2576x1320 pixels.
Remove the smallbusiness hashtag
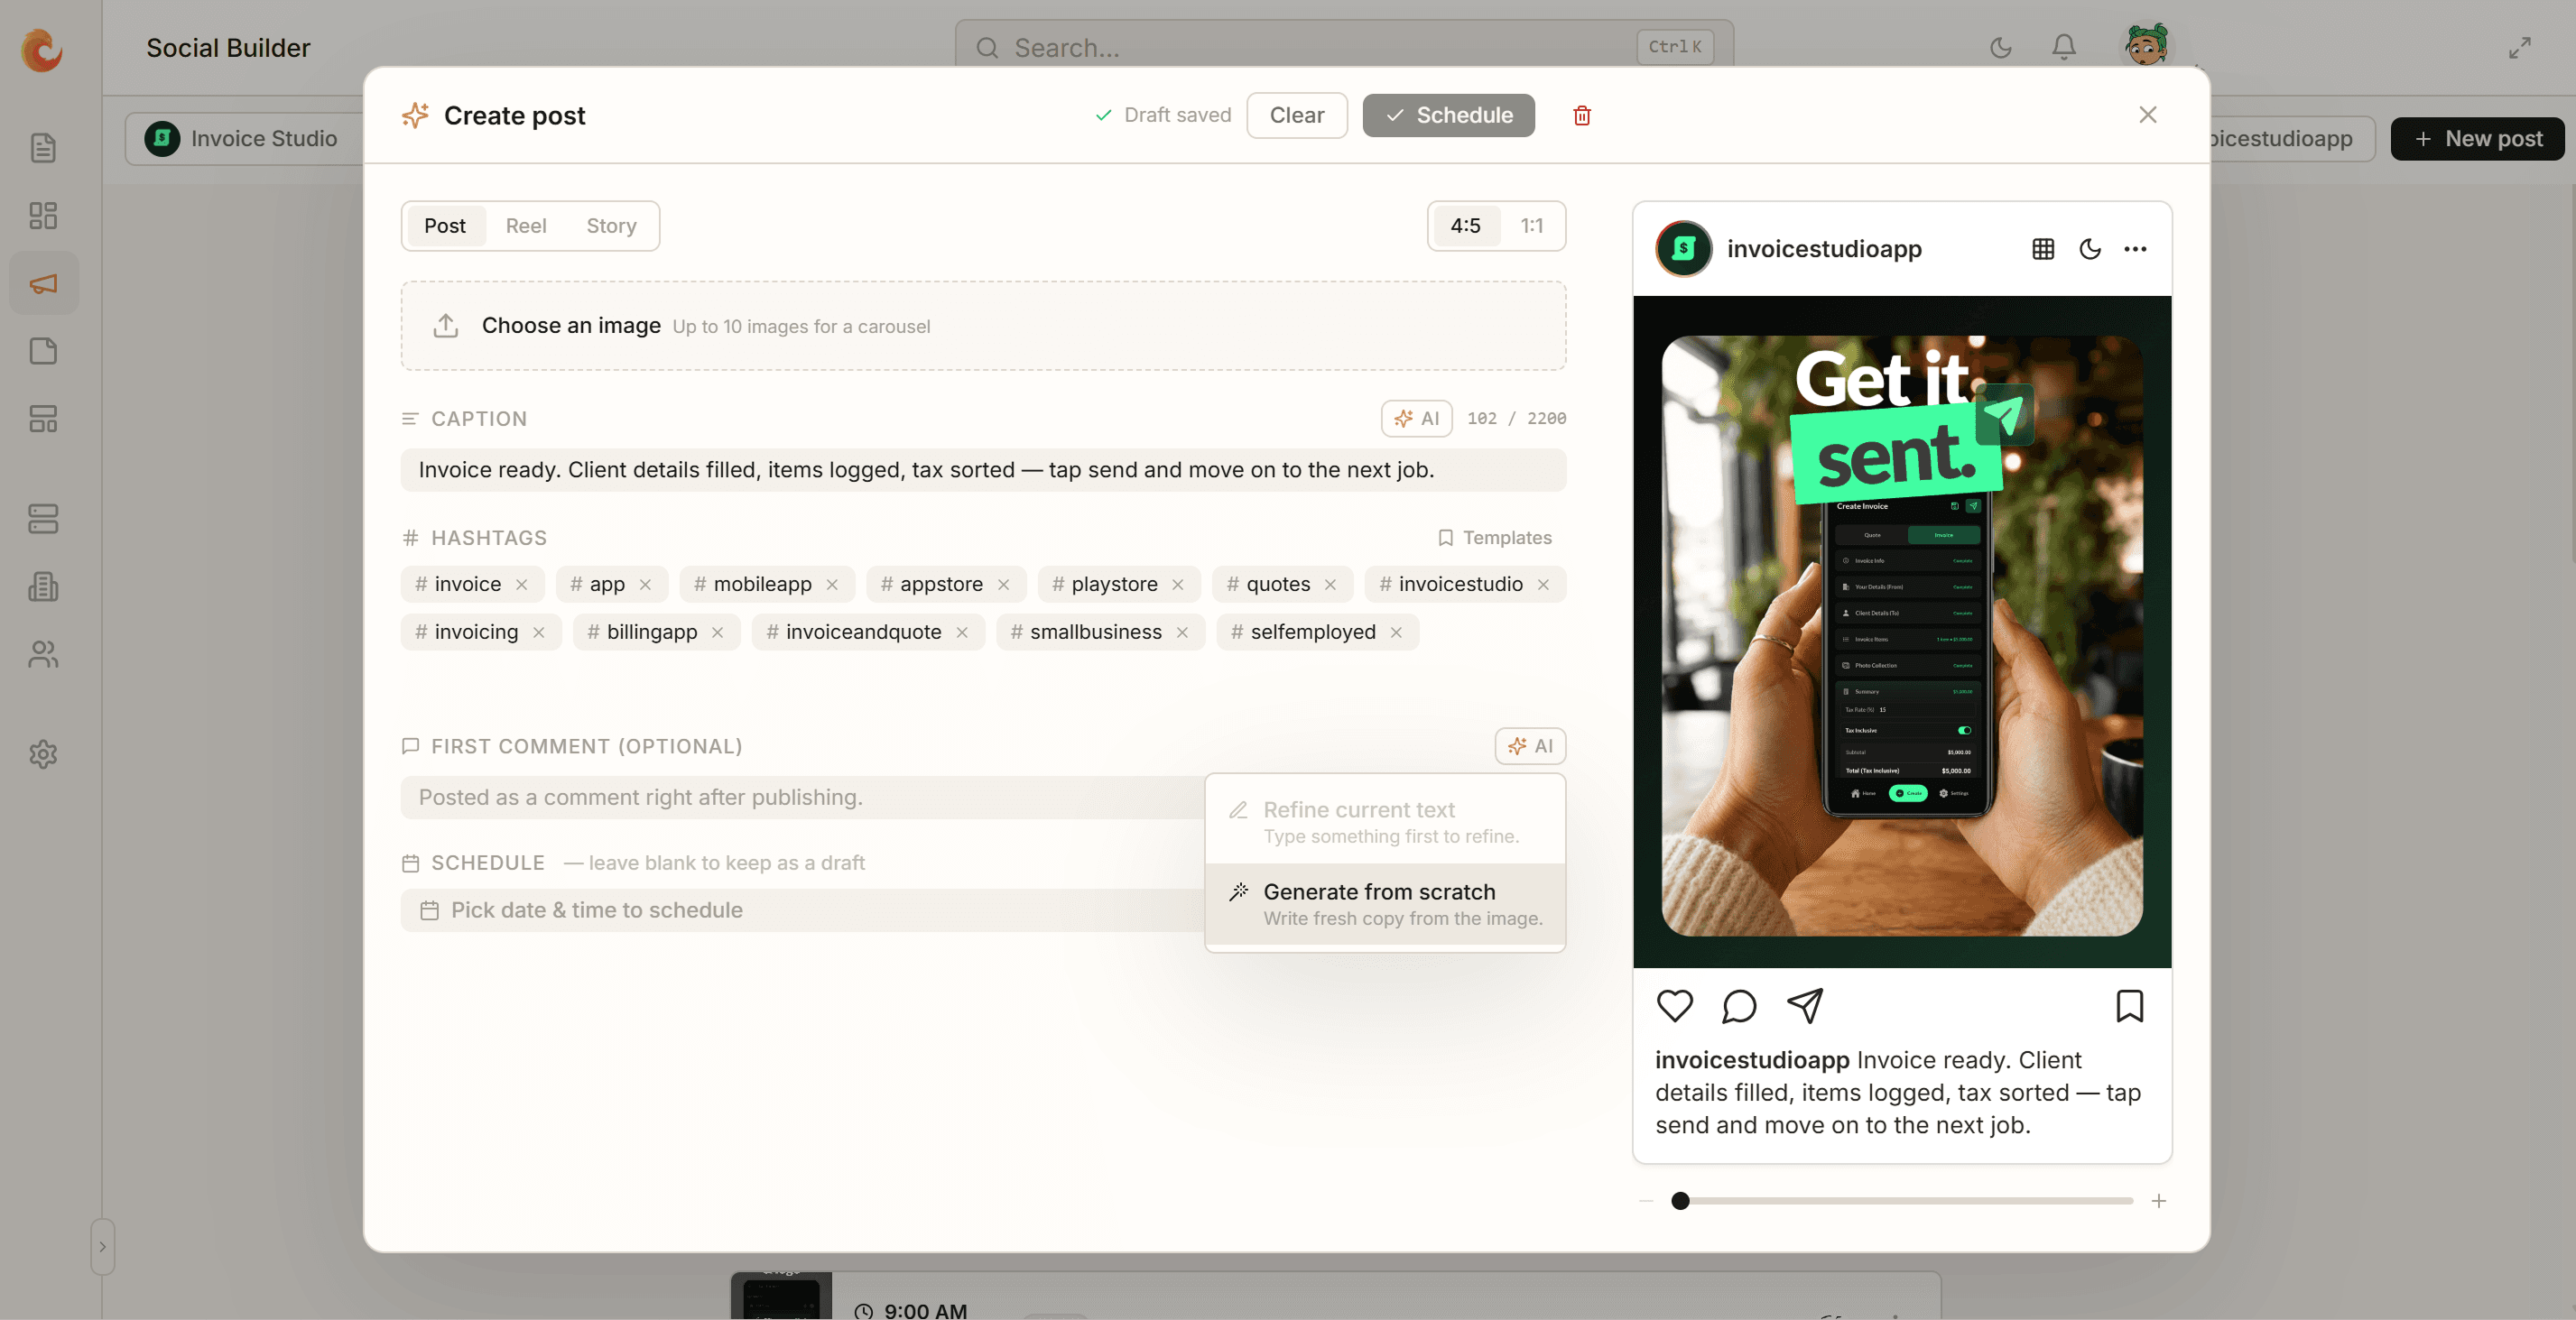click(x=1182, y=633)
